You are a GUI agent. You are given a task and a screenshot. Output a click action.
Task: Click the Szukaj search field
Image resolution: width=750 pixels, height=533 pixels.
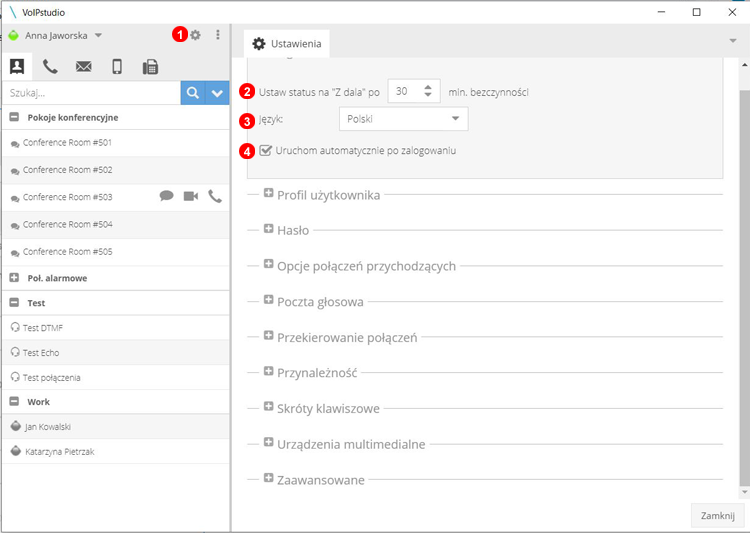point(90,93)
